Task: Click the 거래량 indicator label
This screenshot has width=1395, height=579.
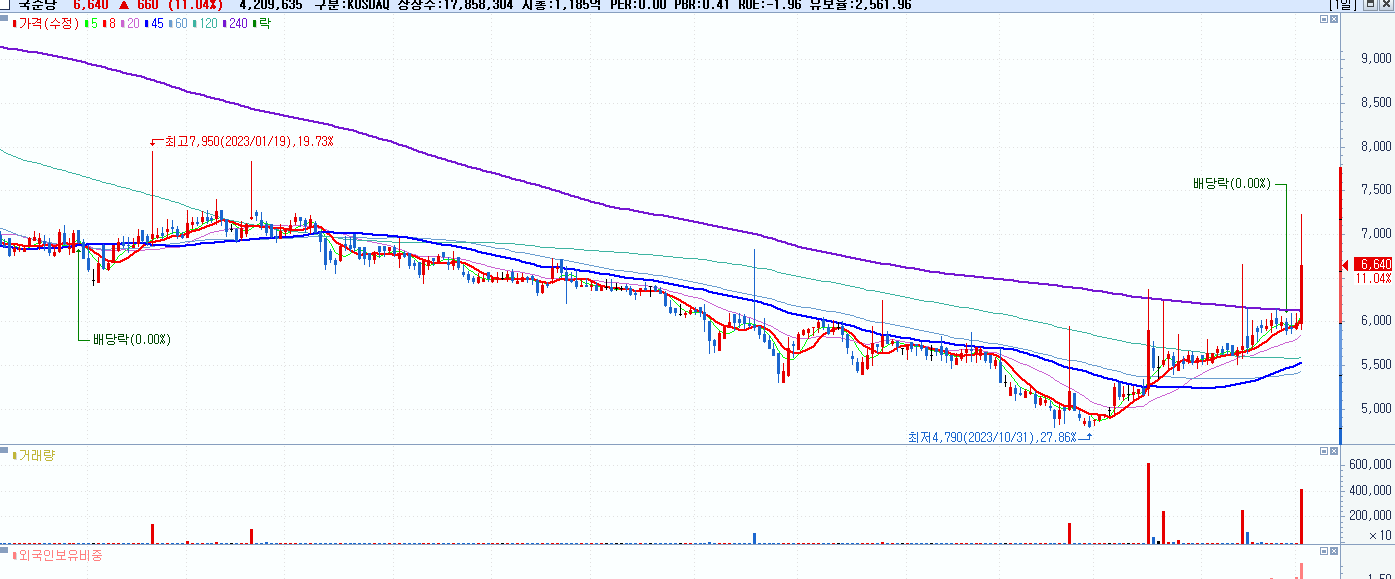Action: point(35,455)
